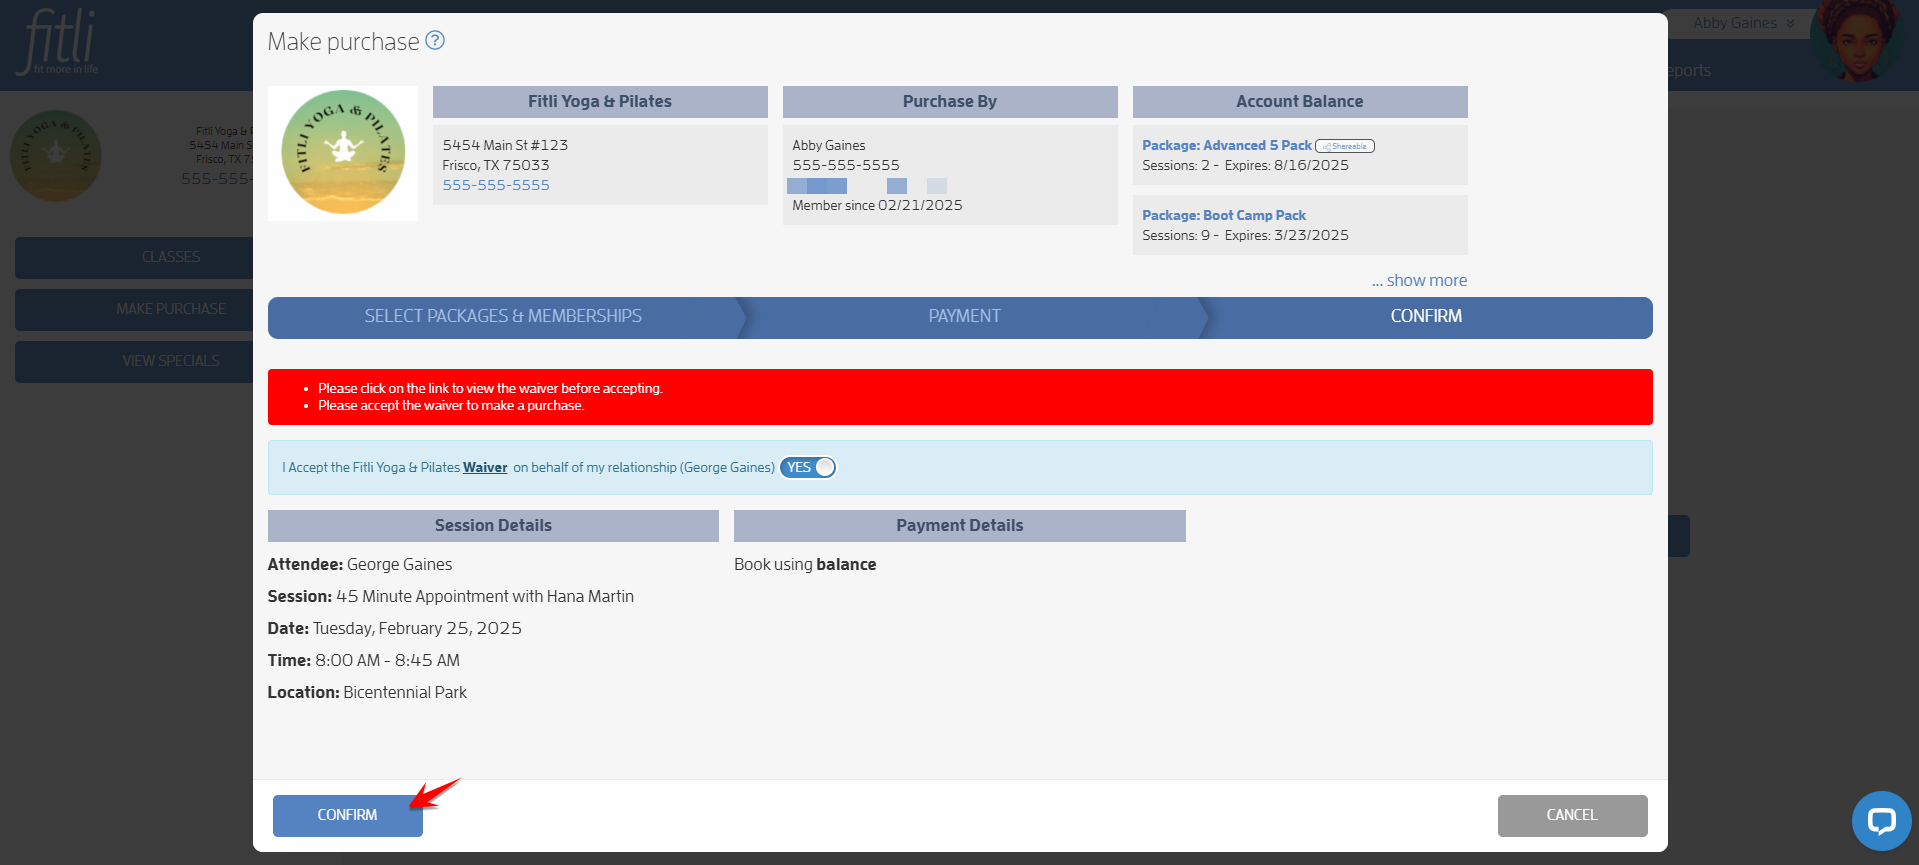Viewport: 1919px width, 865px height.
Task: Expand the show more account balances link
Action: tap(1419, 281)
